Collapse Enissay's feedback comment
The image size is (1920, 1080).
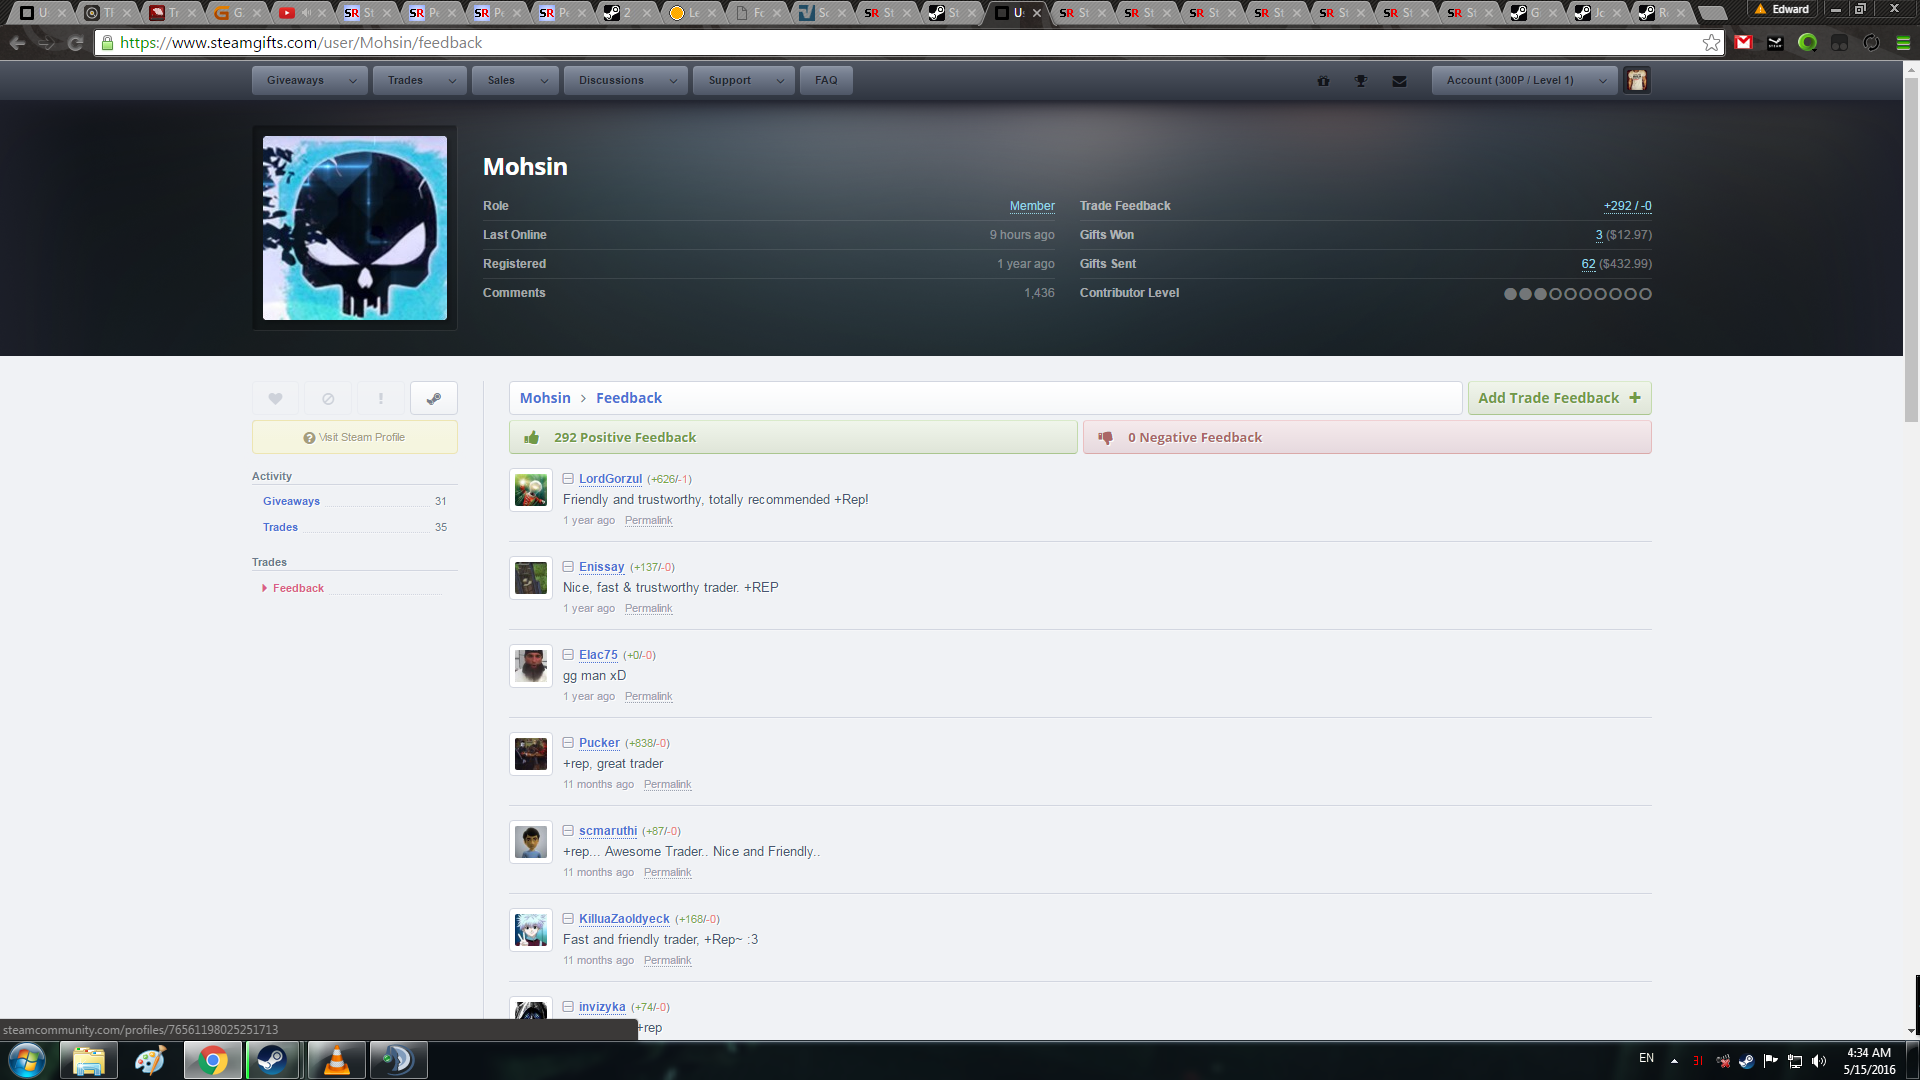point(568,567)
